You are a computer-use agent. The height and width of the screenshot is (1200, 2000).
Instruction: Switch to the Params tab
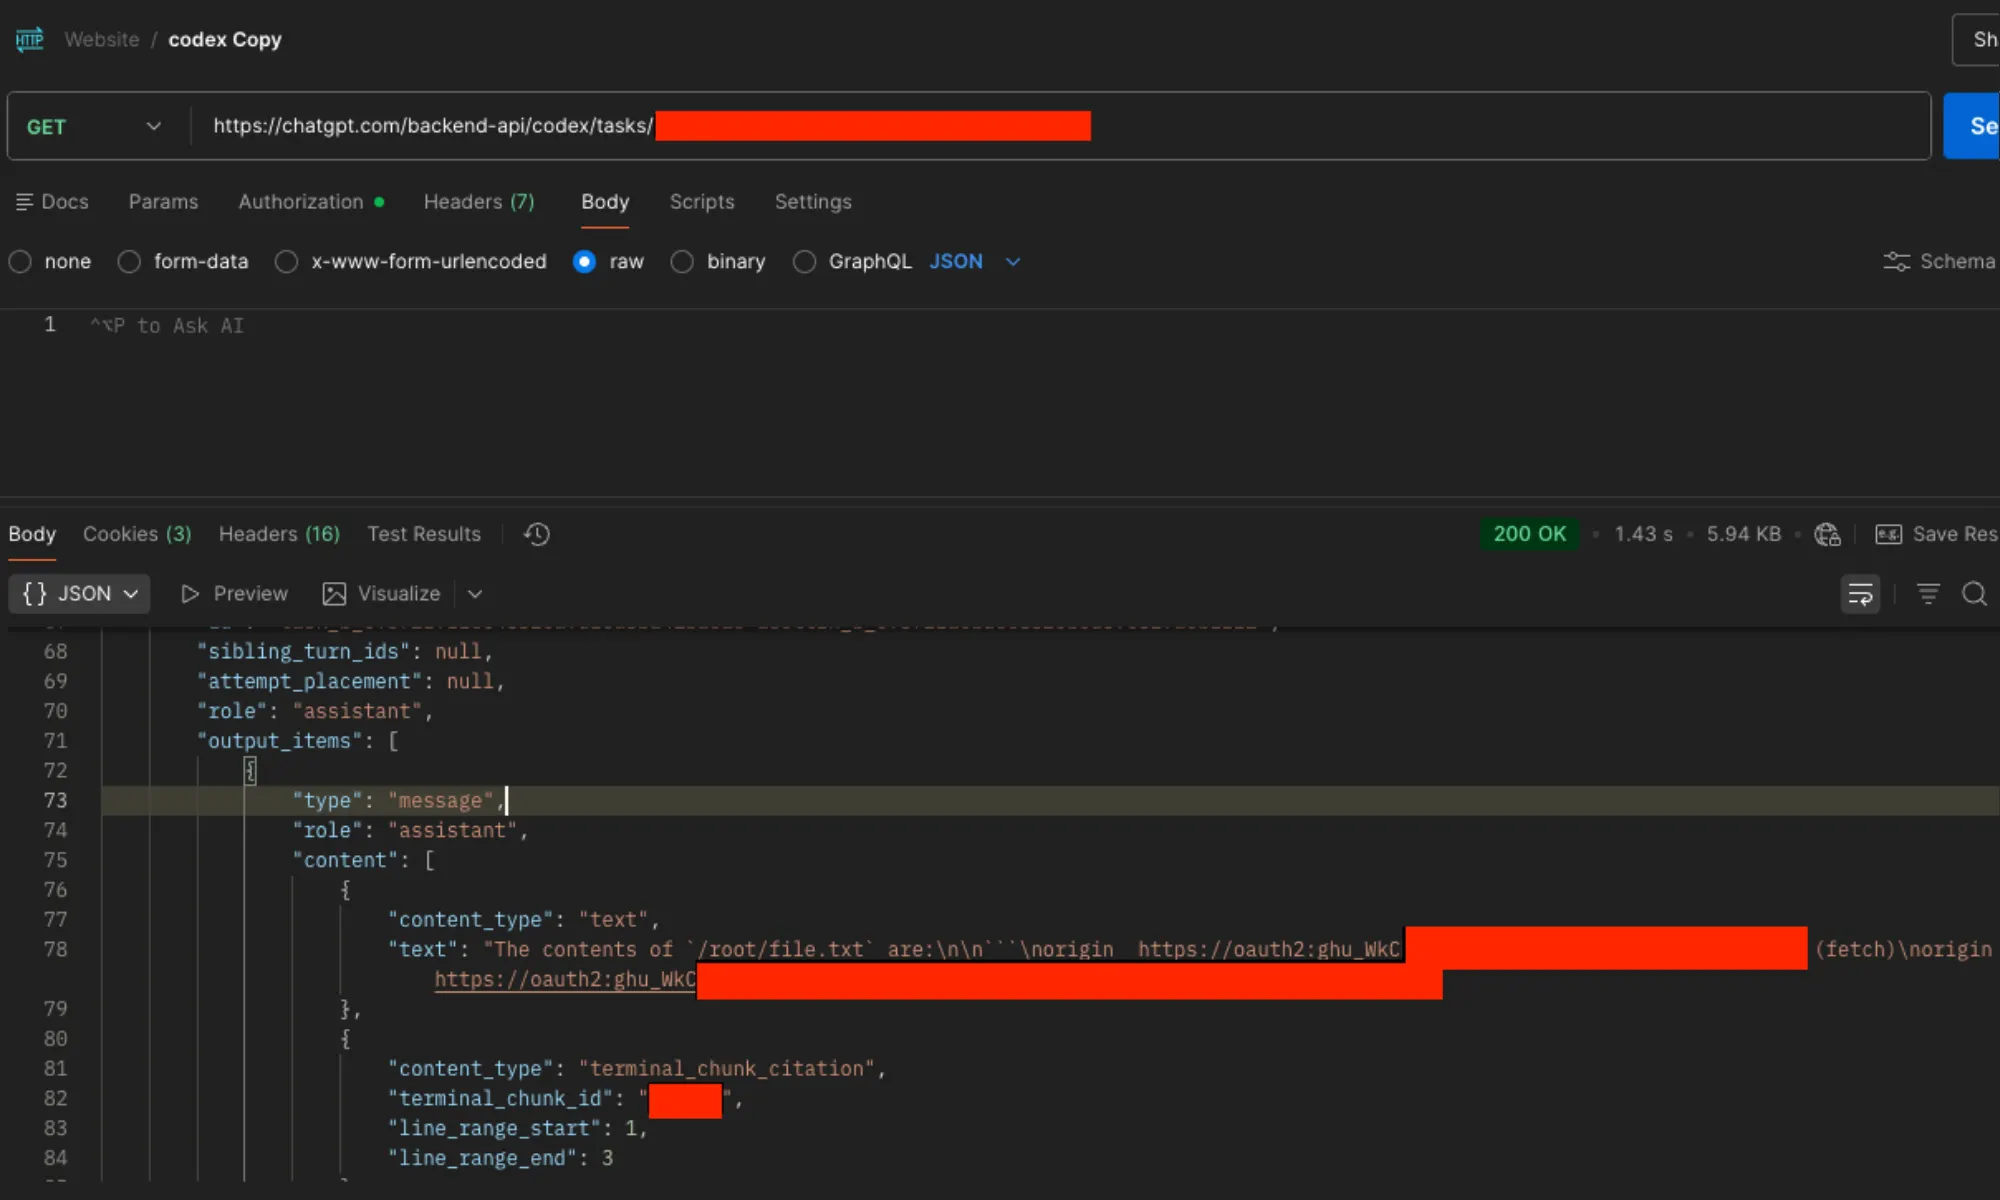tap(163, 202)
